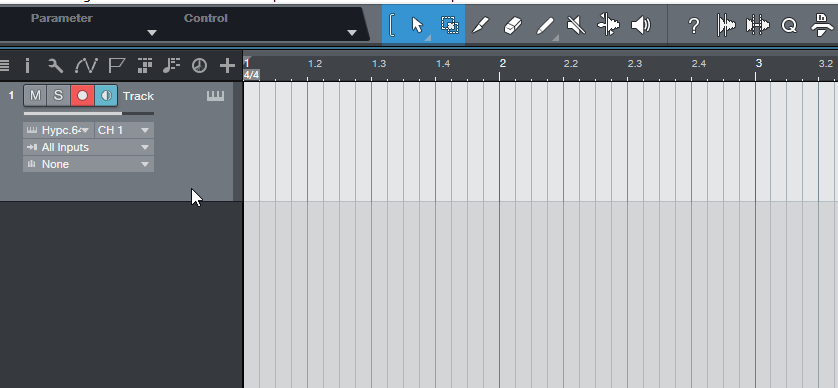The width and height of the screenshot is (838, 388).
Task: Select the Bend tool
Action: pyautogui.click(x=609, y=25)
